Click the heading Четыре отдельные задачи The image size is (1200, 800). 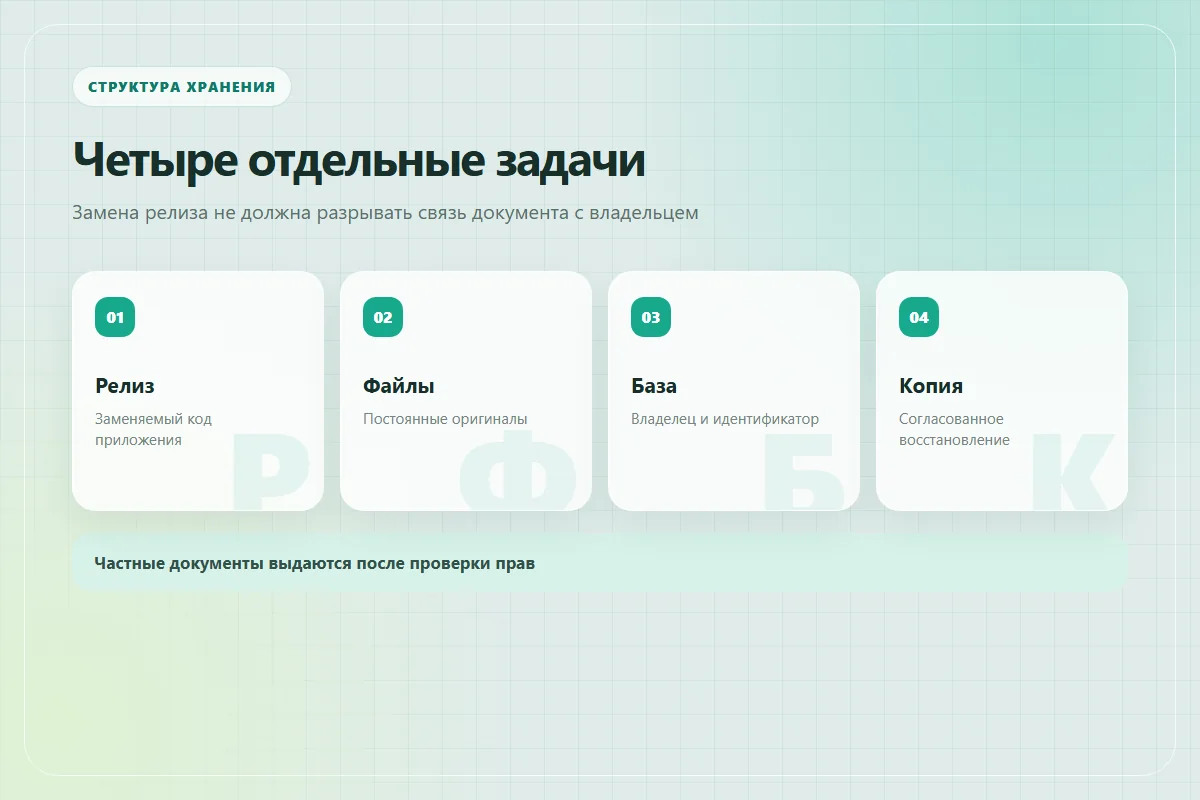(x=359, y=160)
